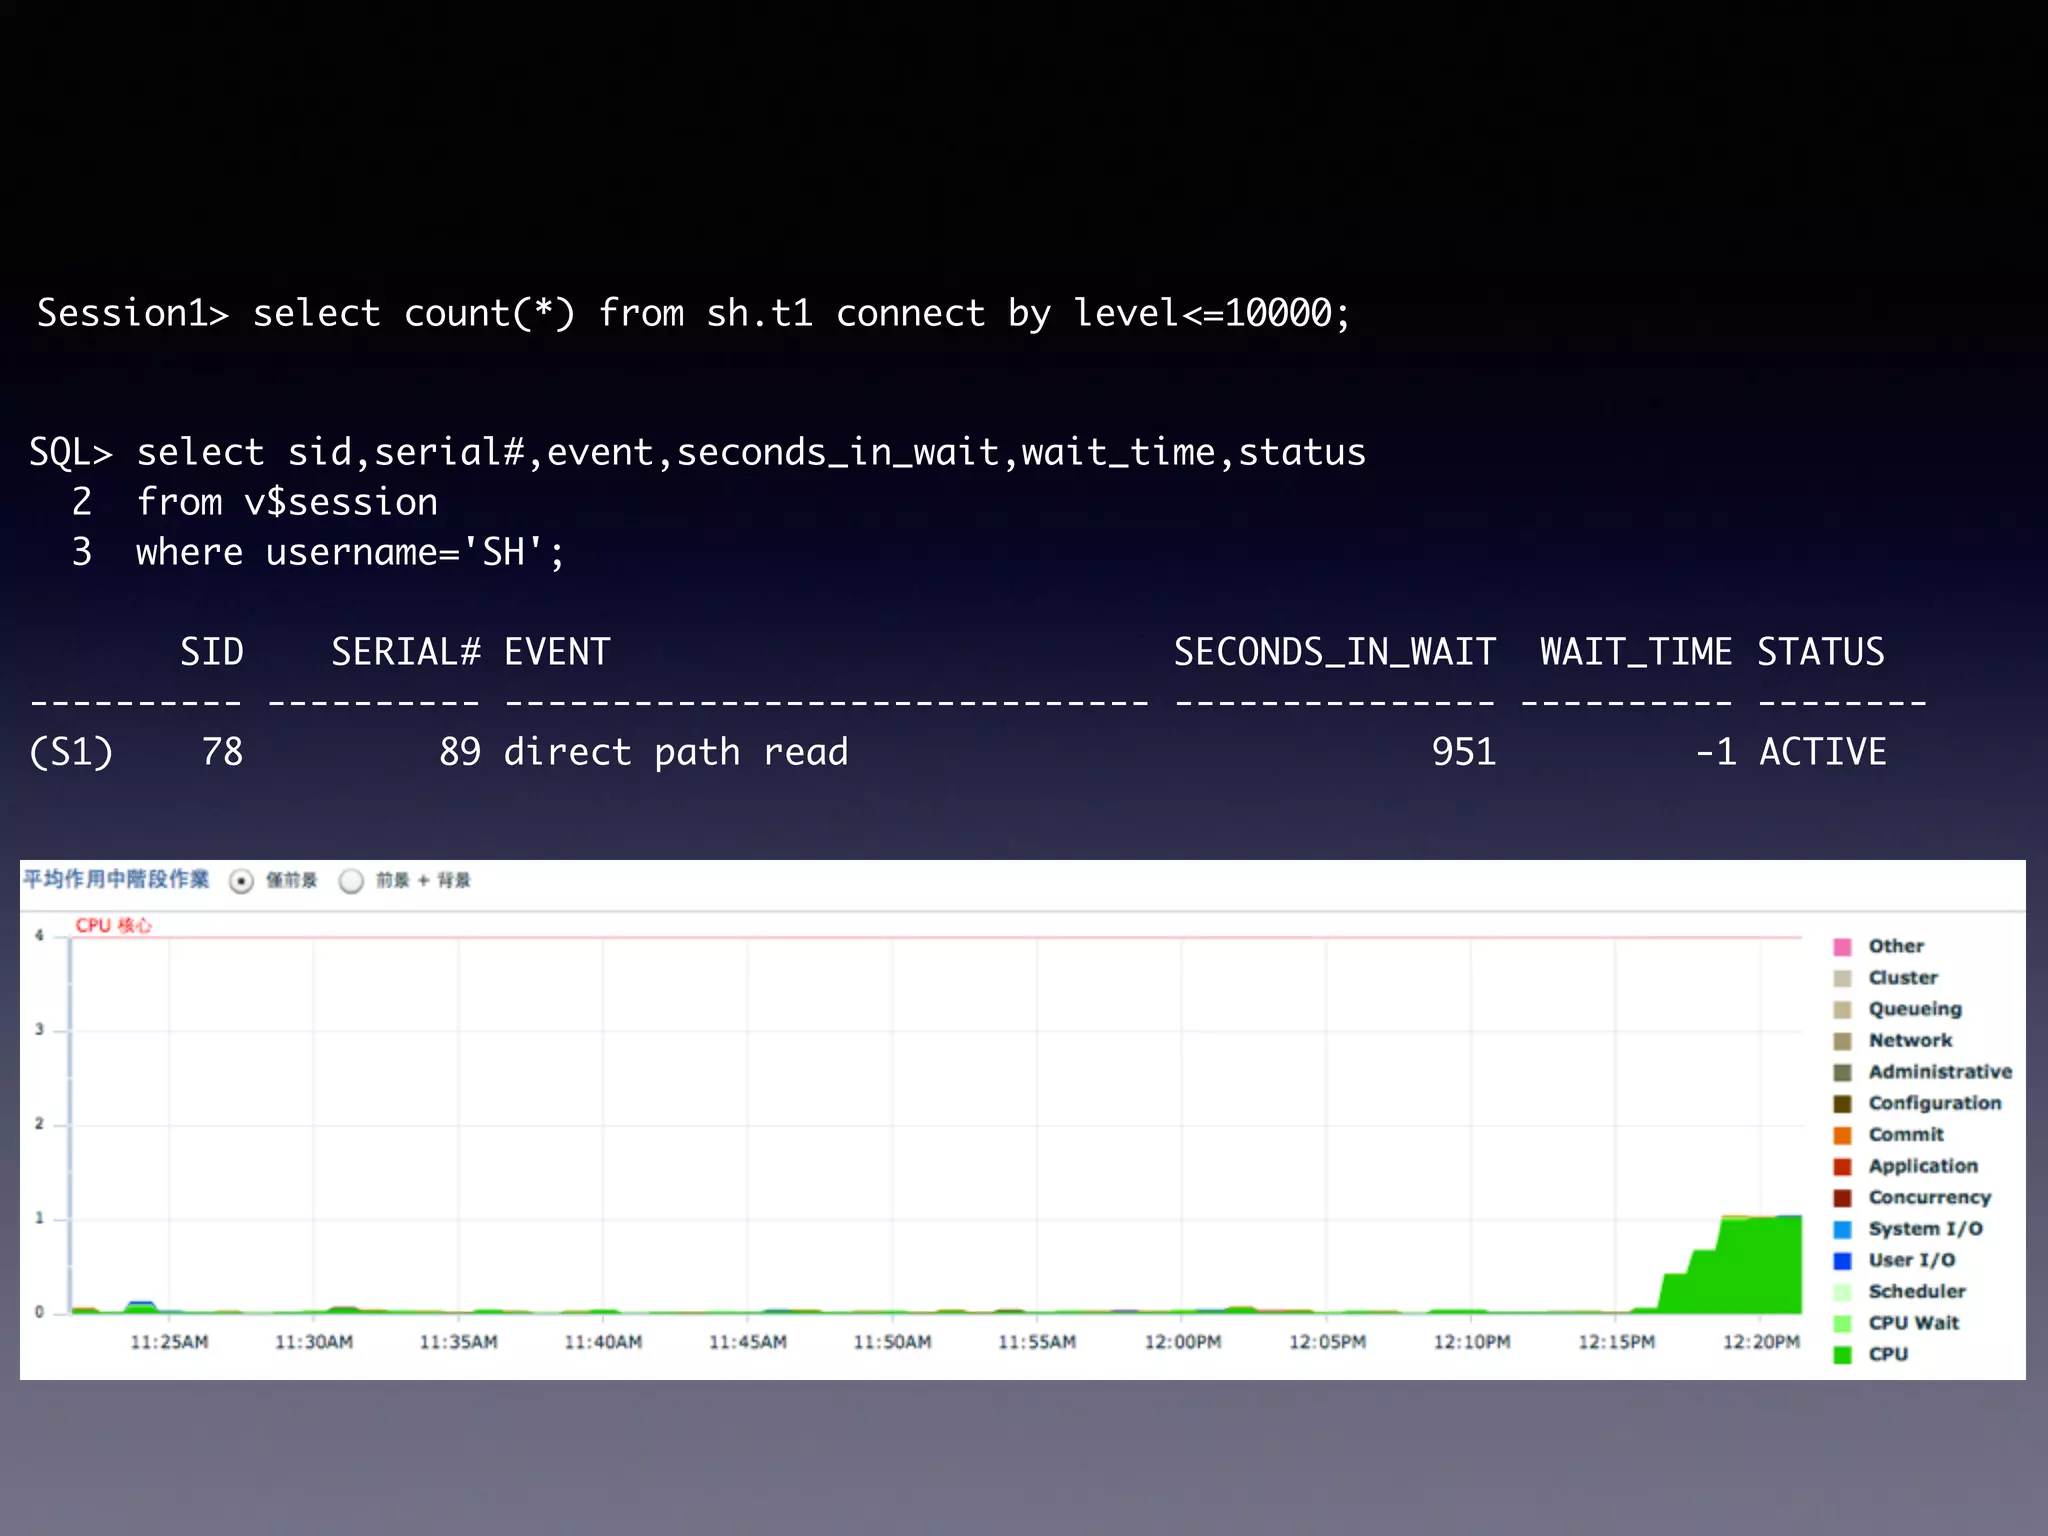
Task: Open the Other legend label
Action: click(x=1896, y=946)
